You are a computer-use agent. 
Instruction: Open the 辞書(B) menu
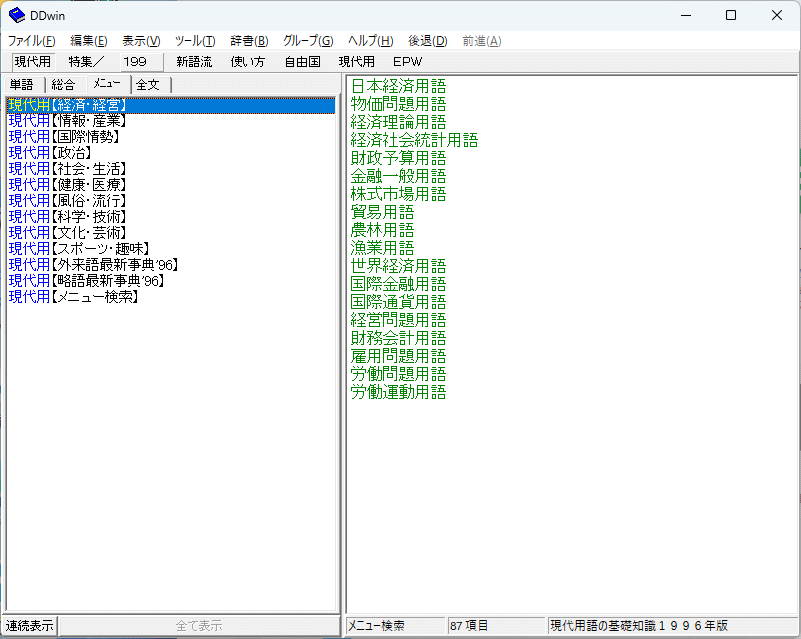249,41
